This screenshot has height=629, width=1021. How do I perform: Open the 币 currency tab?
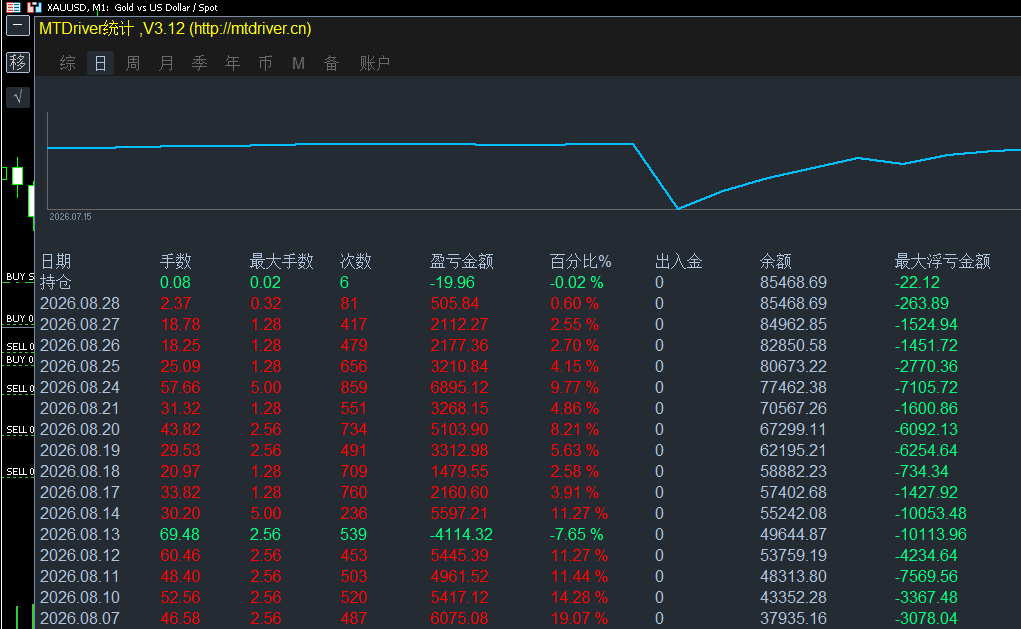[x=265, y=63]
